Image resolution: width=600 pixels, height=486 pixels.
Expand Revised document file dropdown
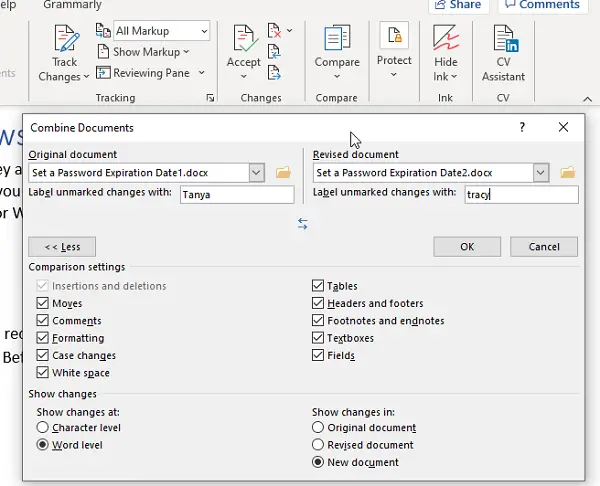click(541, 173)
